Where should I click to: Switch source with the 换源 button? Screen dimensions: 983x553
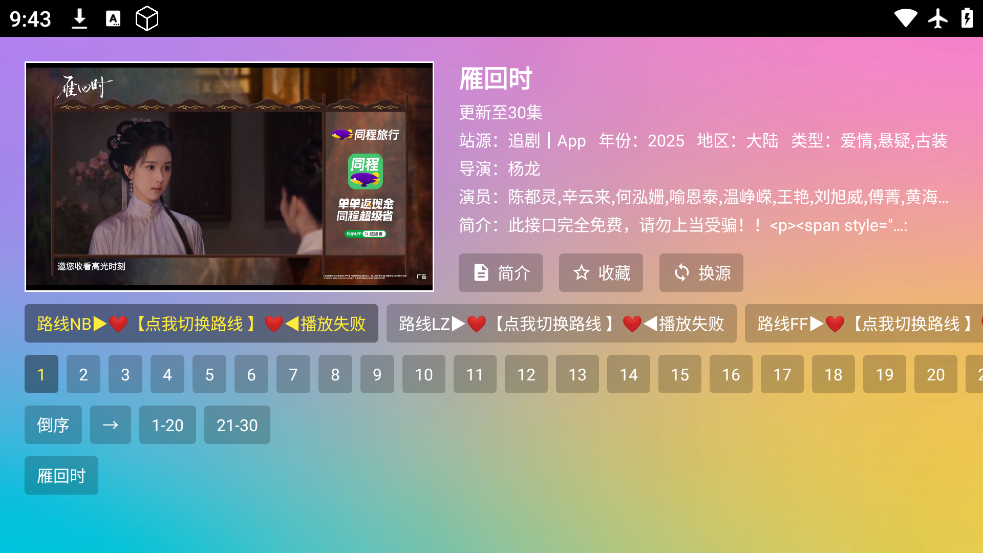[x=701, y=273]
